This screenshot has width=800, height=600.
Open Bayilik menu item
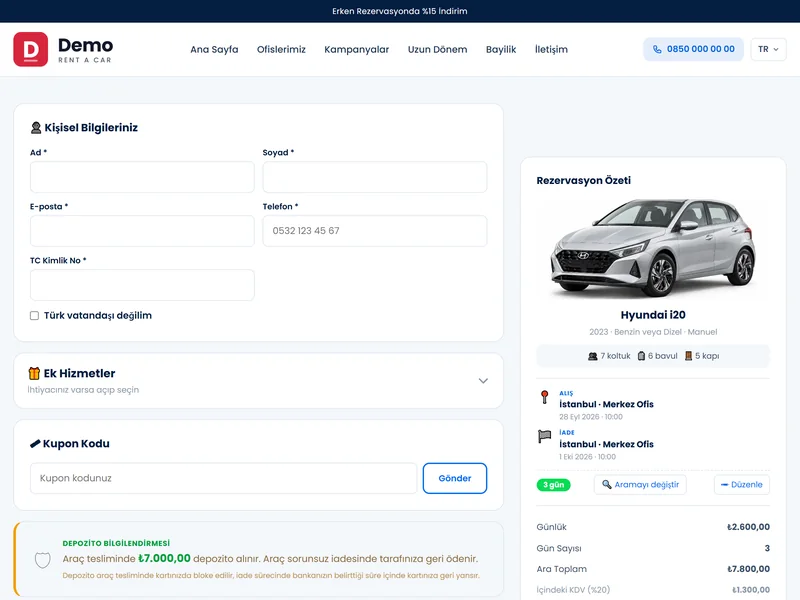pyautogui.click(x=501, y=49)
